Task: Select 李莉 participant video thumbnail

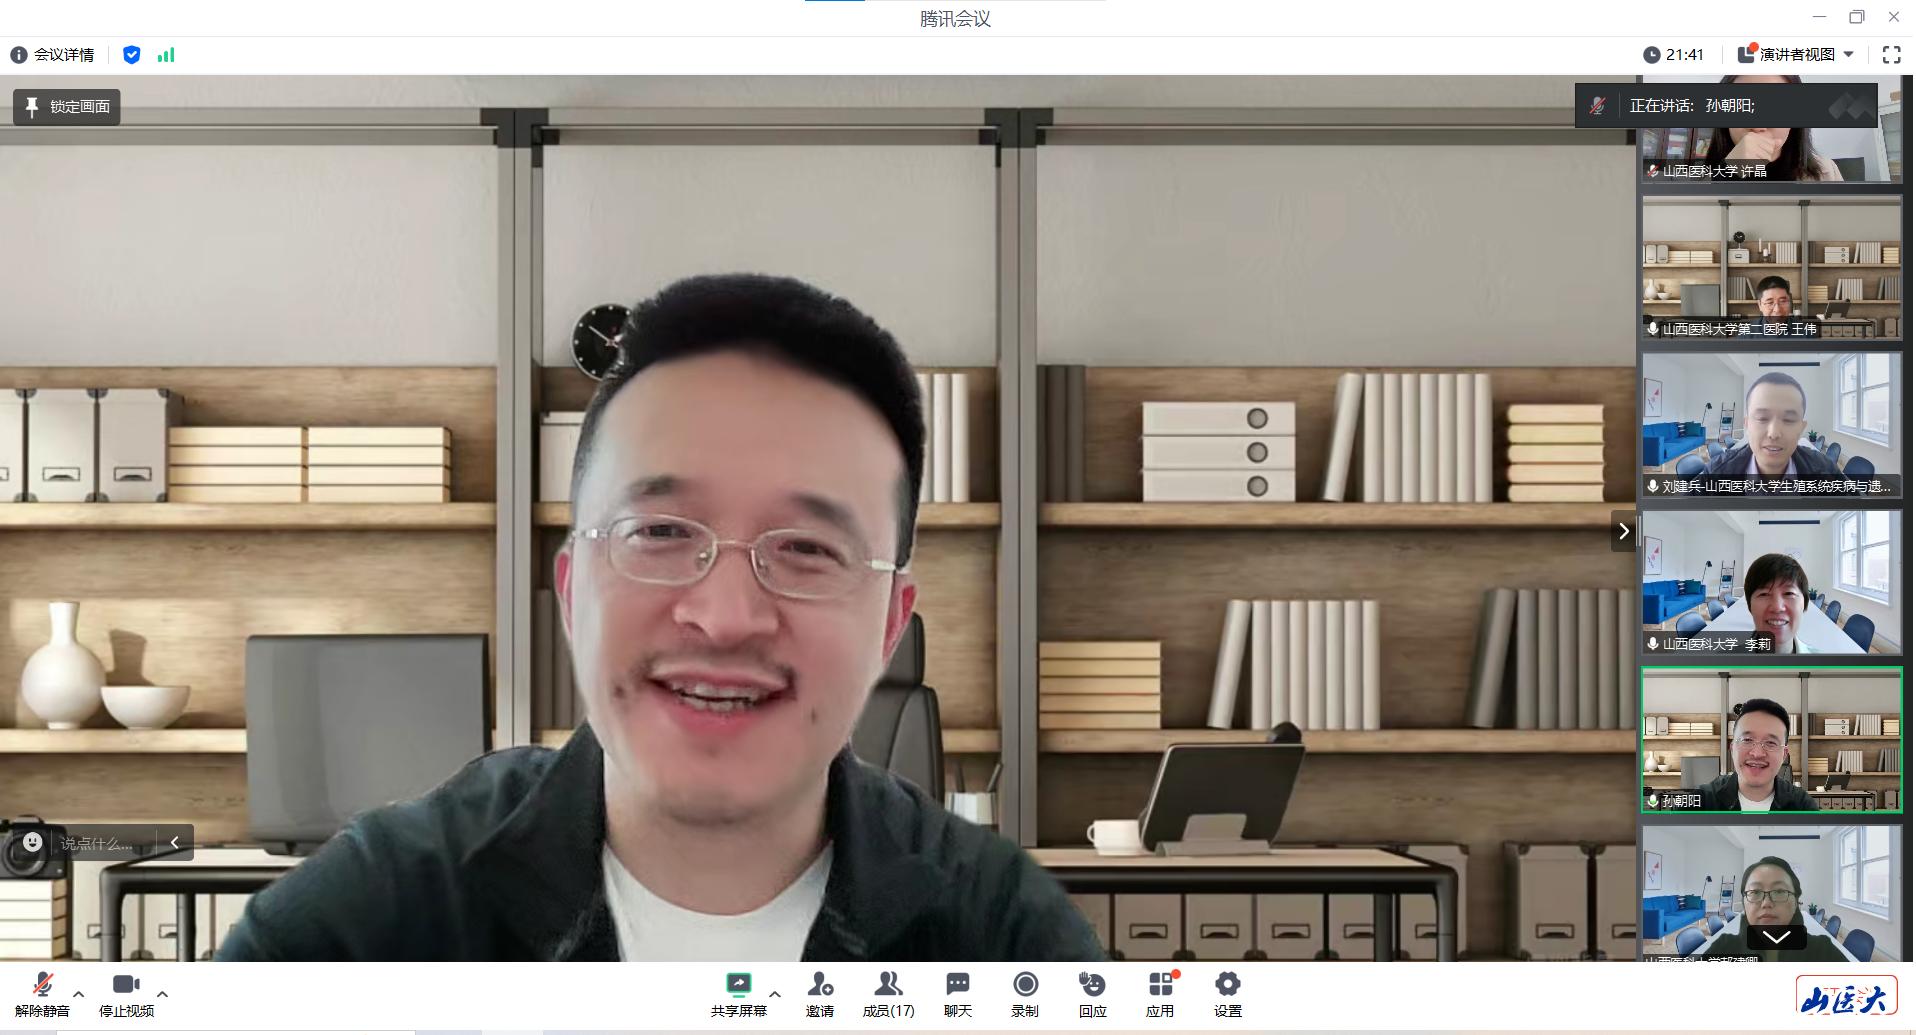Action: 1771,582
